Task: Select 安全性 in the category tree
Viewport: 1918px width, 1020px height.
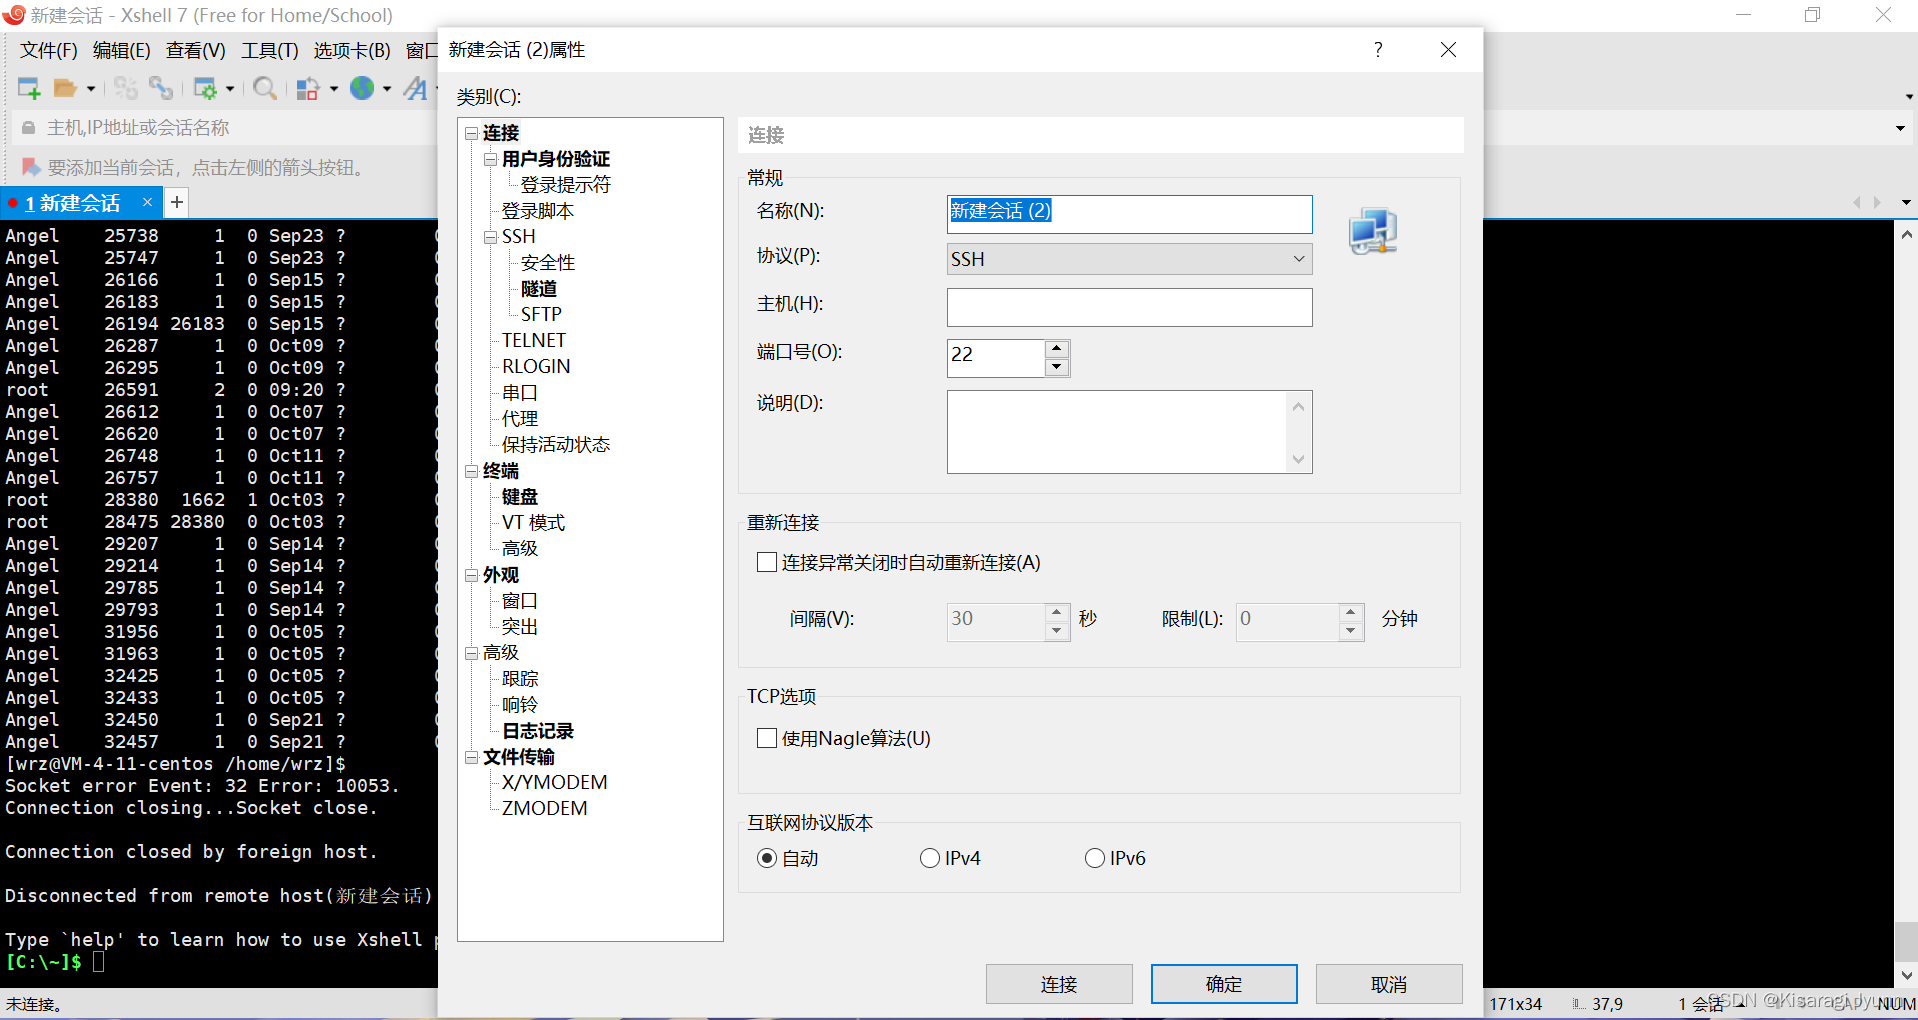Action: tap(548, 263)
